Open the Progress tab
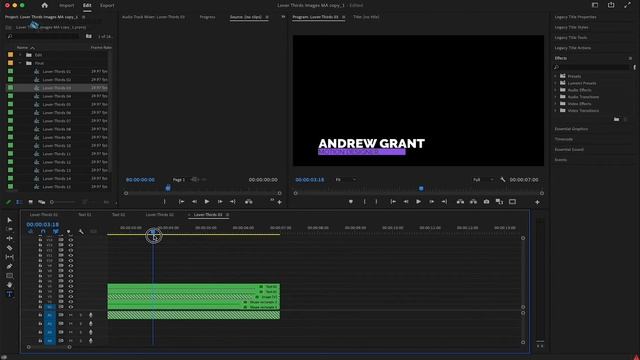This screenshot has height=360, width=640. [207, 17]
